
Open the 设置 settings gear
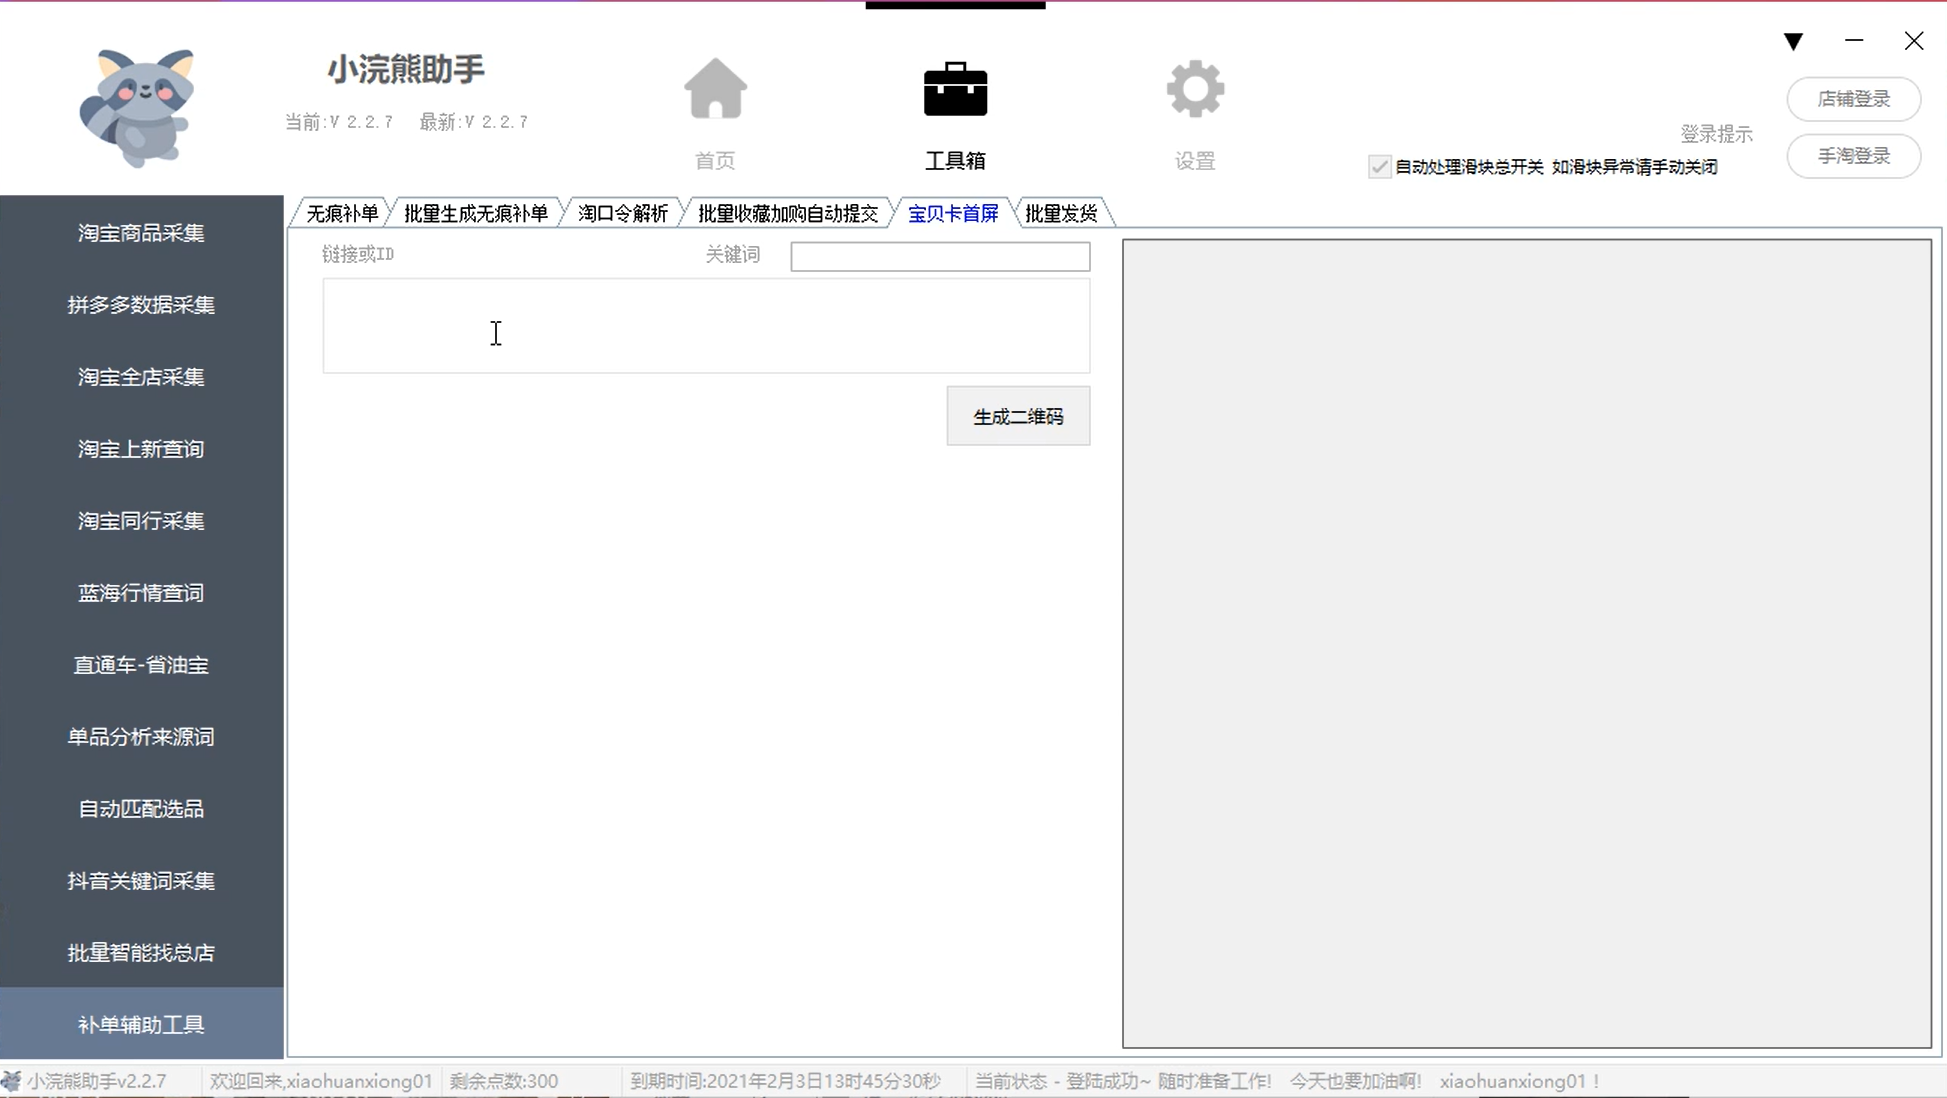click(x=1195, y=110)
